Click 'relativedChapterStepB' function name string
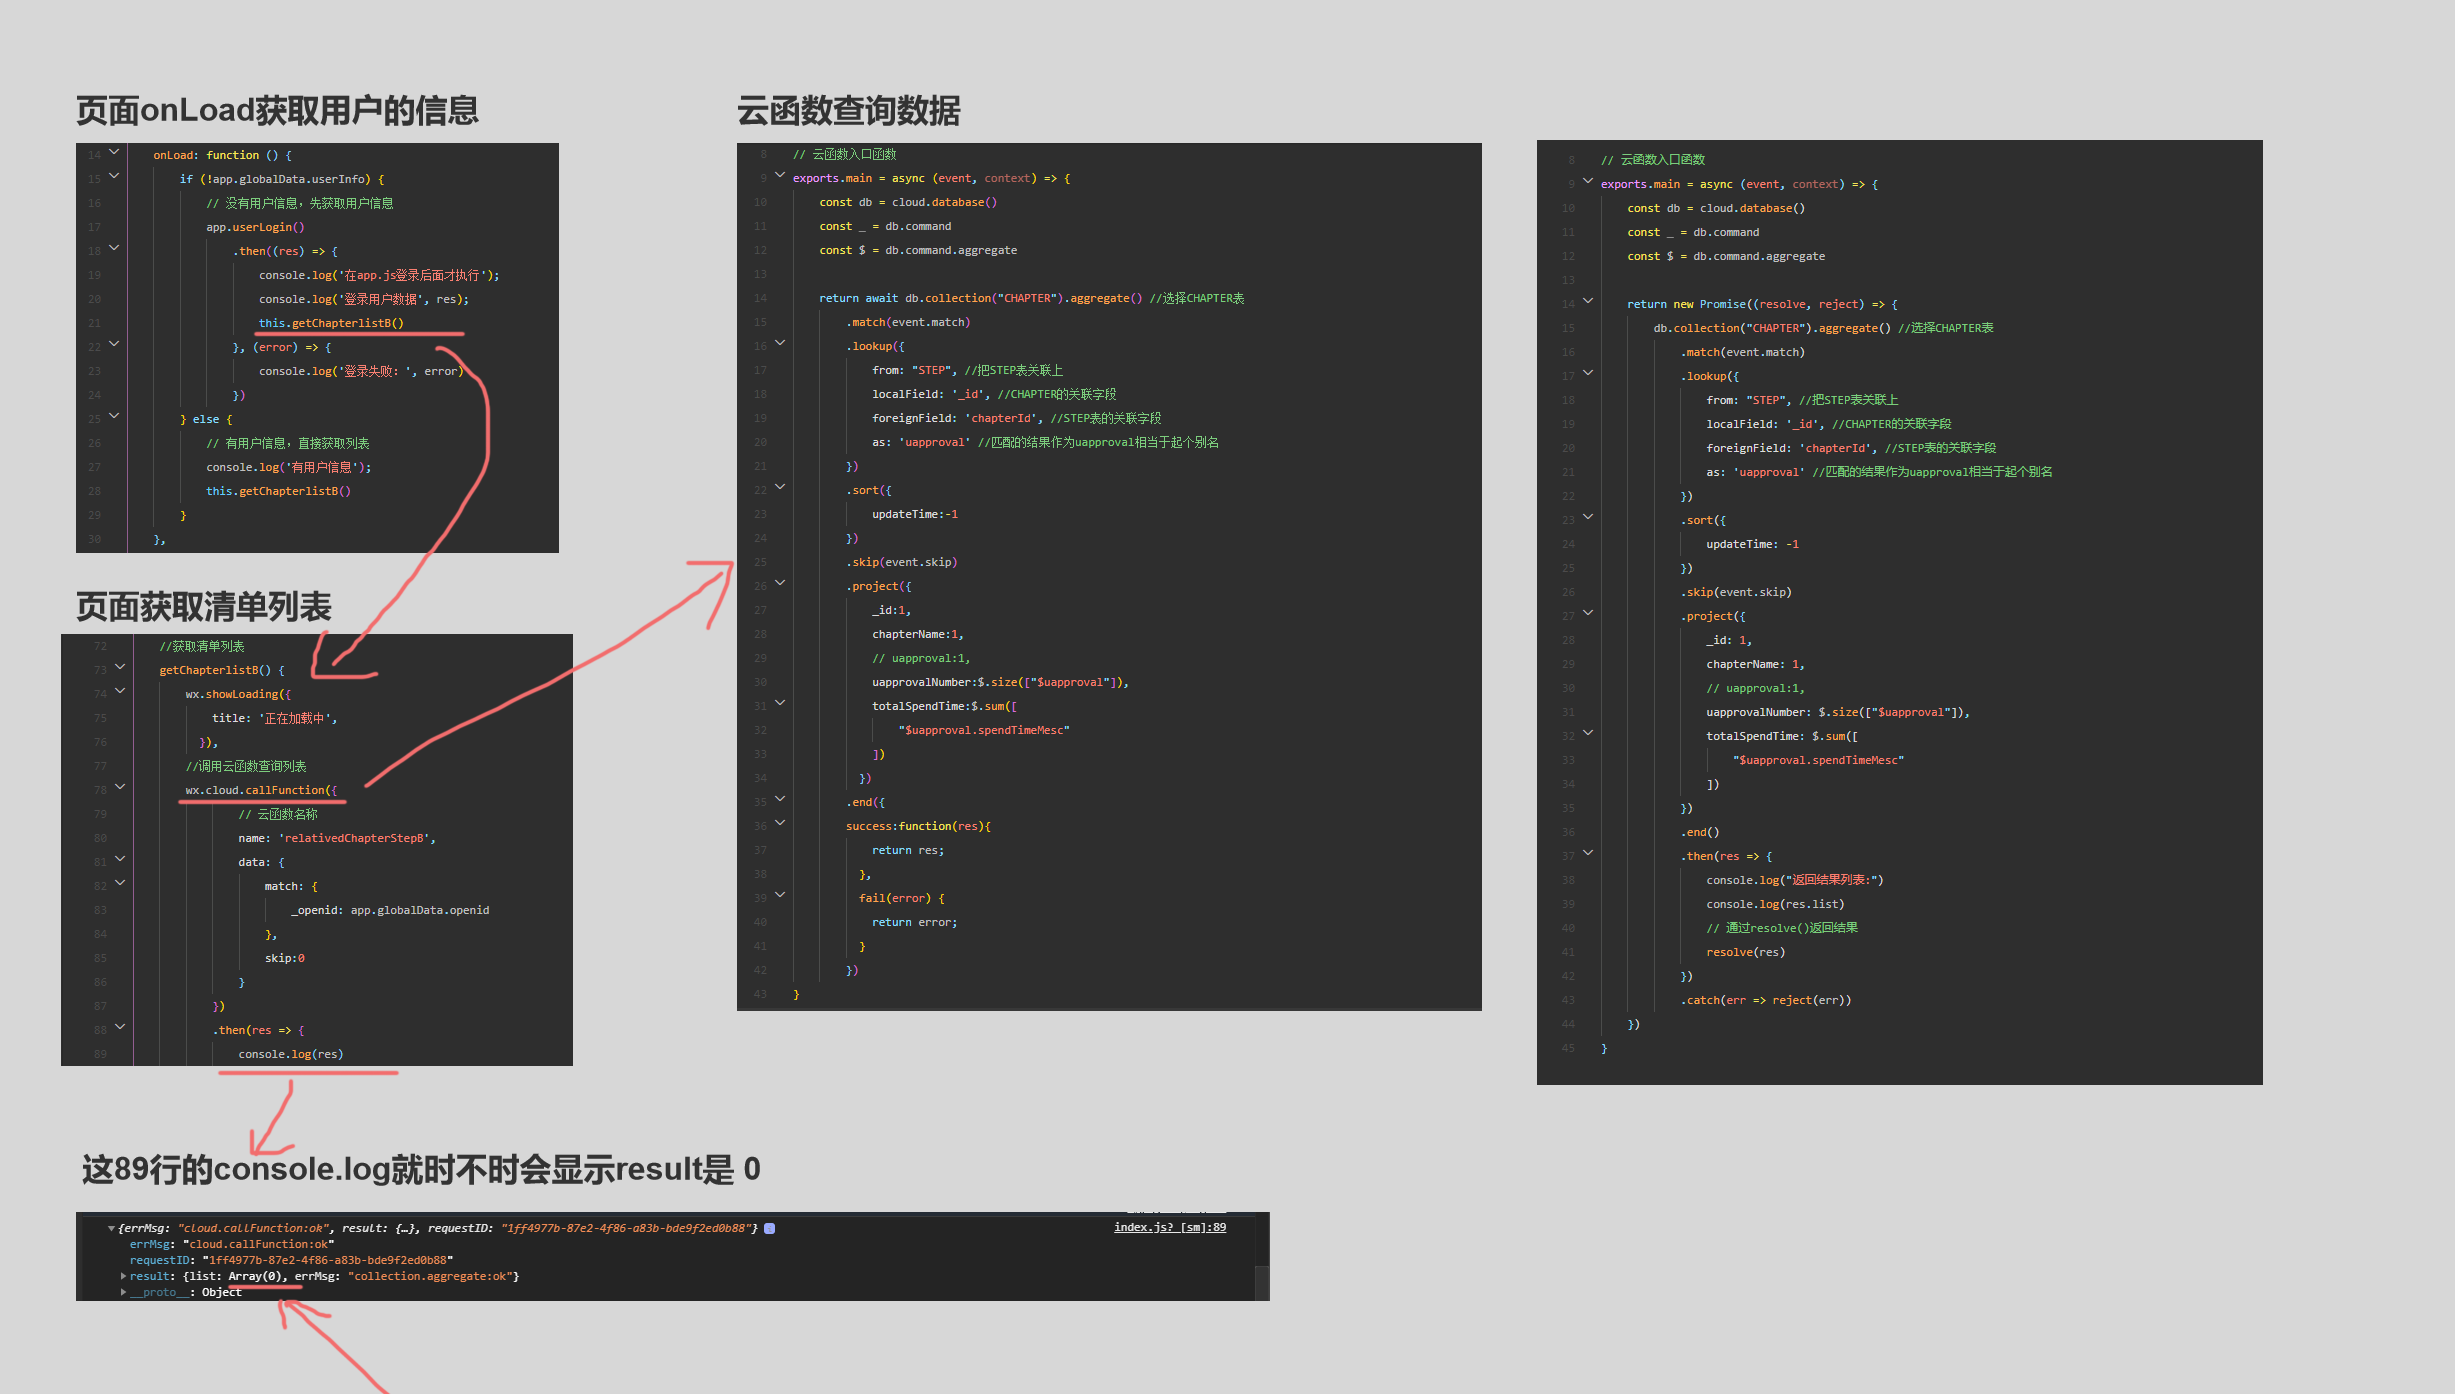 tap(356, 838)
